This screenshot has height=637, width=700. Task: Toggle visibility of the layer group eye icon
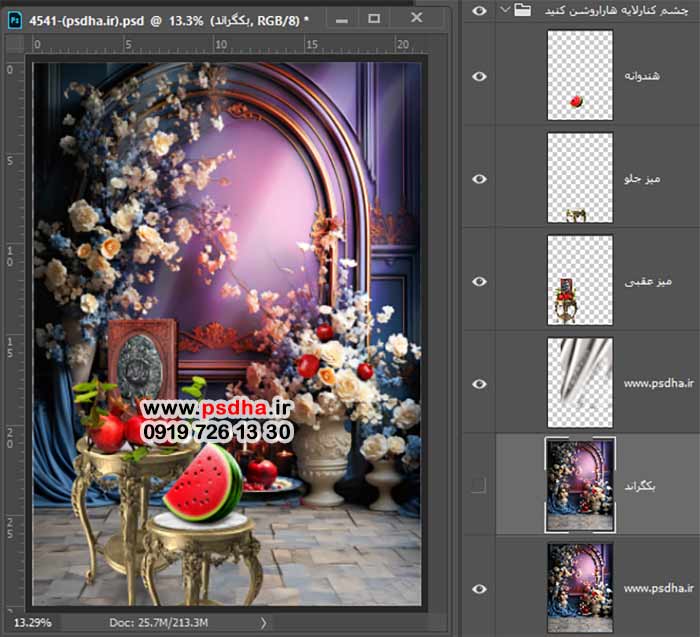coord(479,10)
